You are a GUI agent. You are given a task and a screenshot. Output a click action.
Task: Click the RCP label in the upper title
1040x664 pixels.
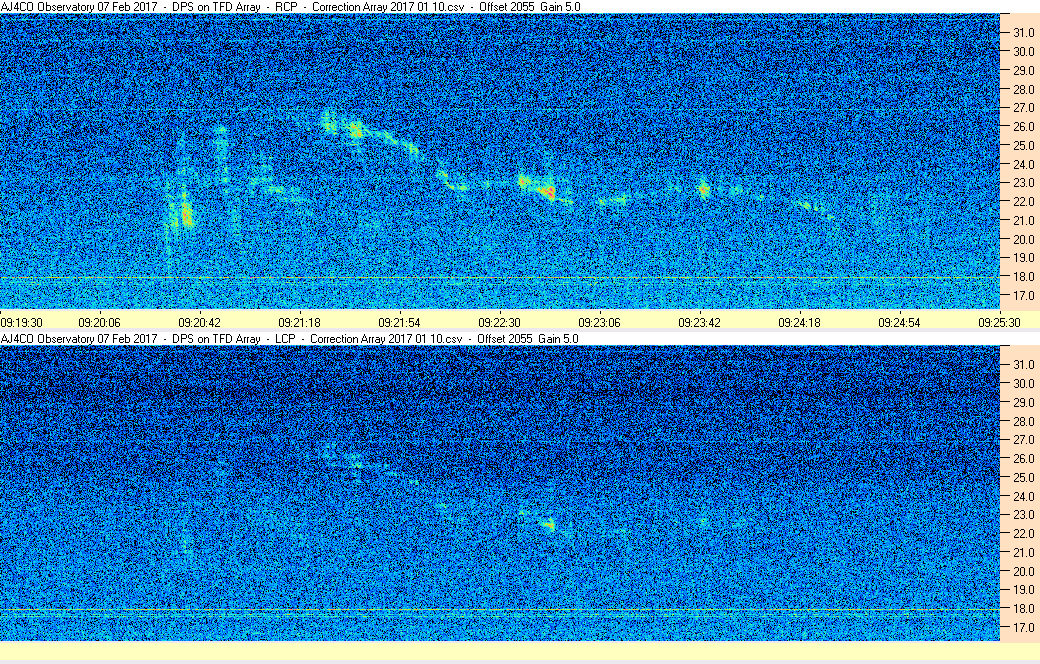pyautogui.click(x=286, y=7)
